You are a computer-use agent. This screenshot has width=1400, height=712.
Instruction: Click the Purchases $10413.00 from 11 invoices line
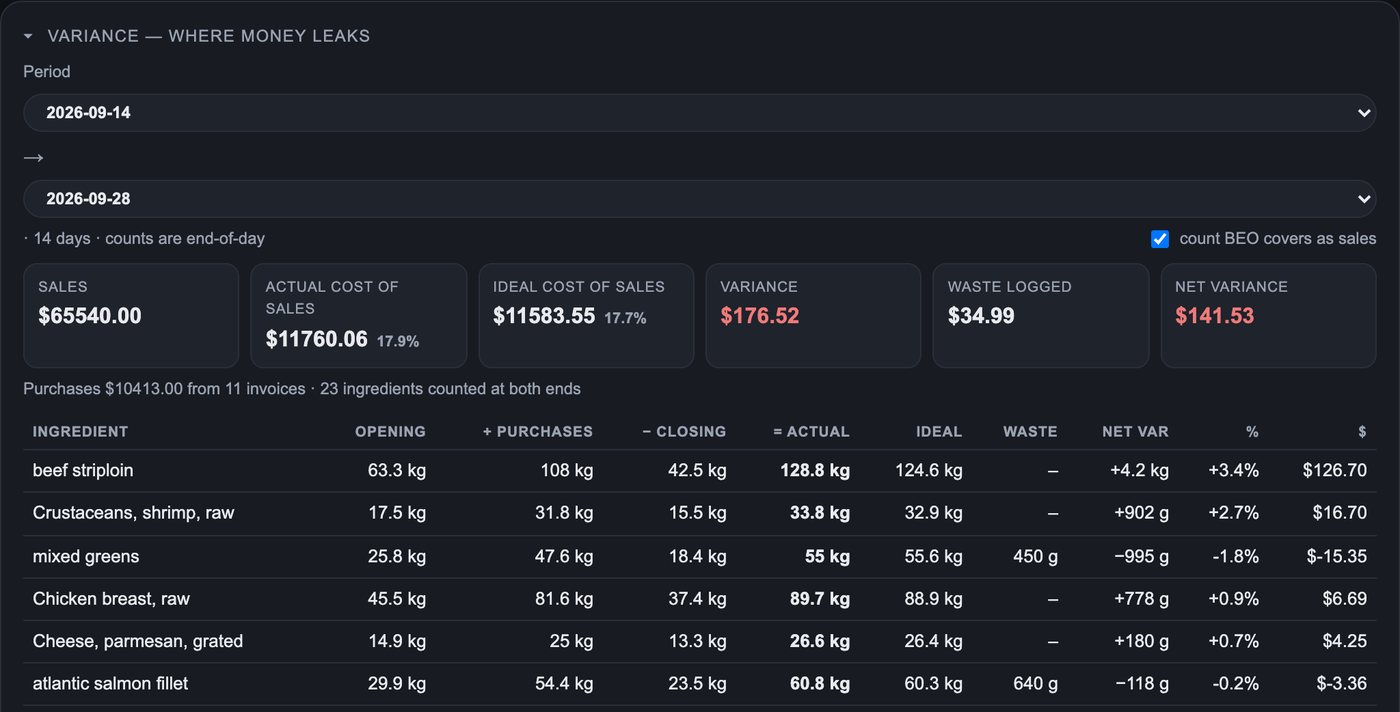302,389
